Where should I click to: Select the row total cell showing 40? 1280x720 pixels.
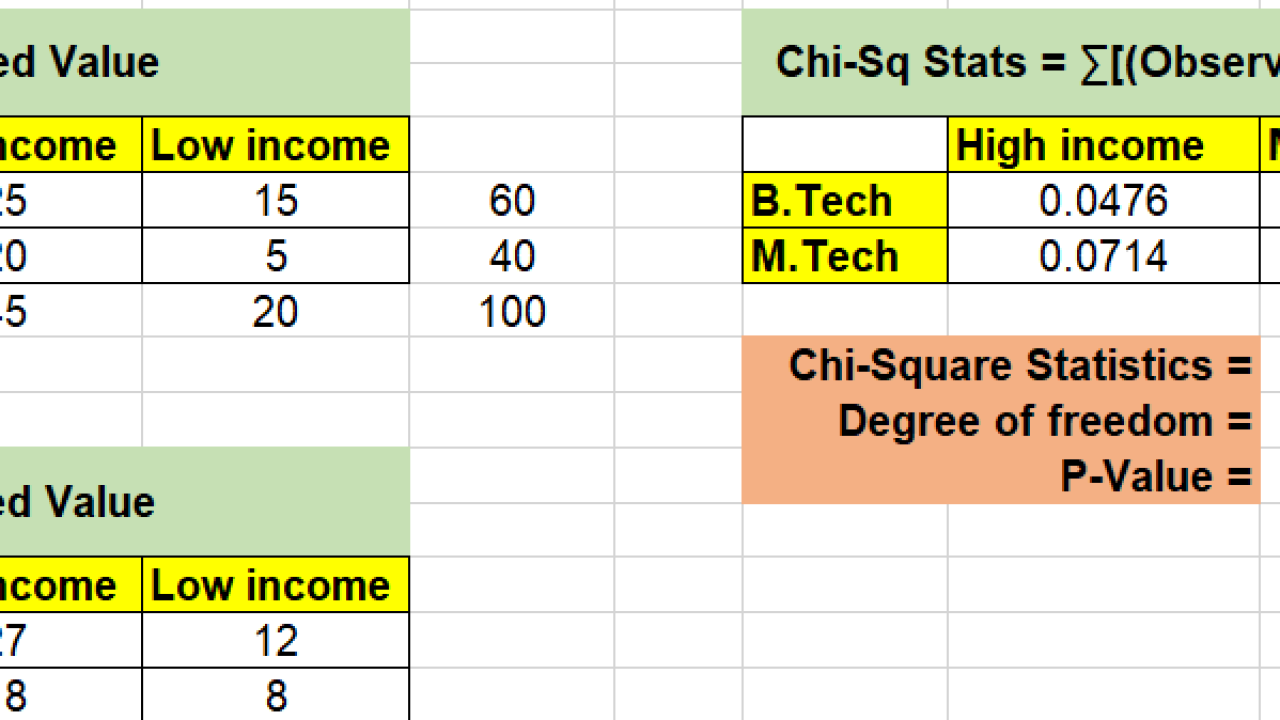(512, 257)
